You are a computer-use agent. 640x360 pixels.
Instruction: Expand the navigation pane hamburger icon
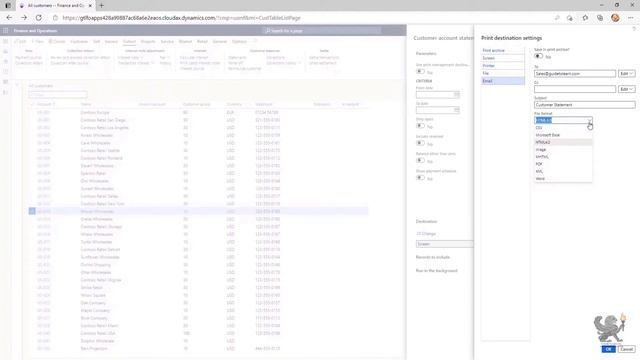click(x=5, y=42)
